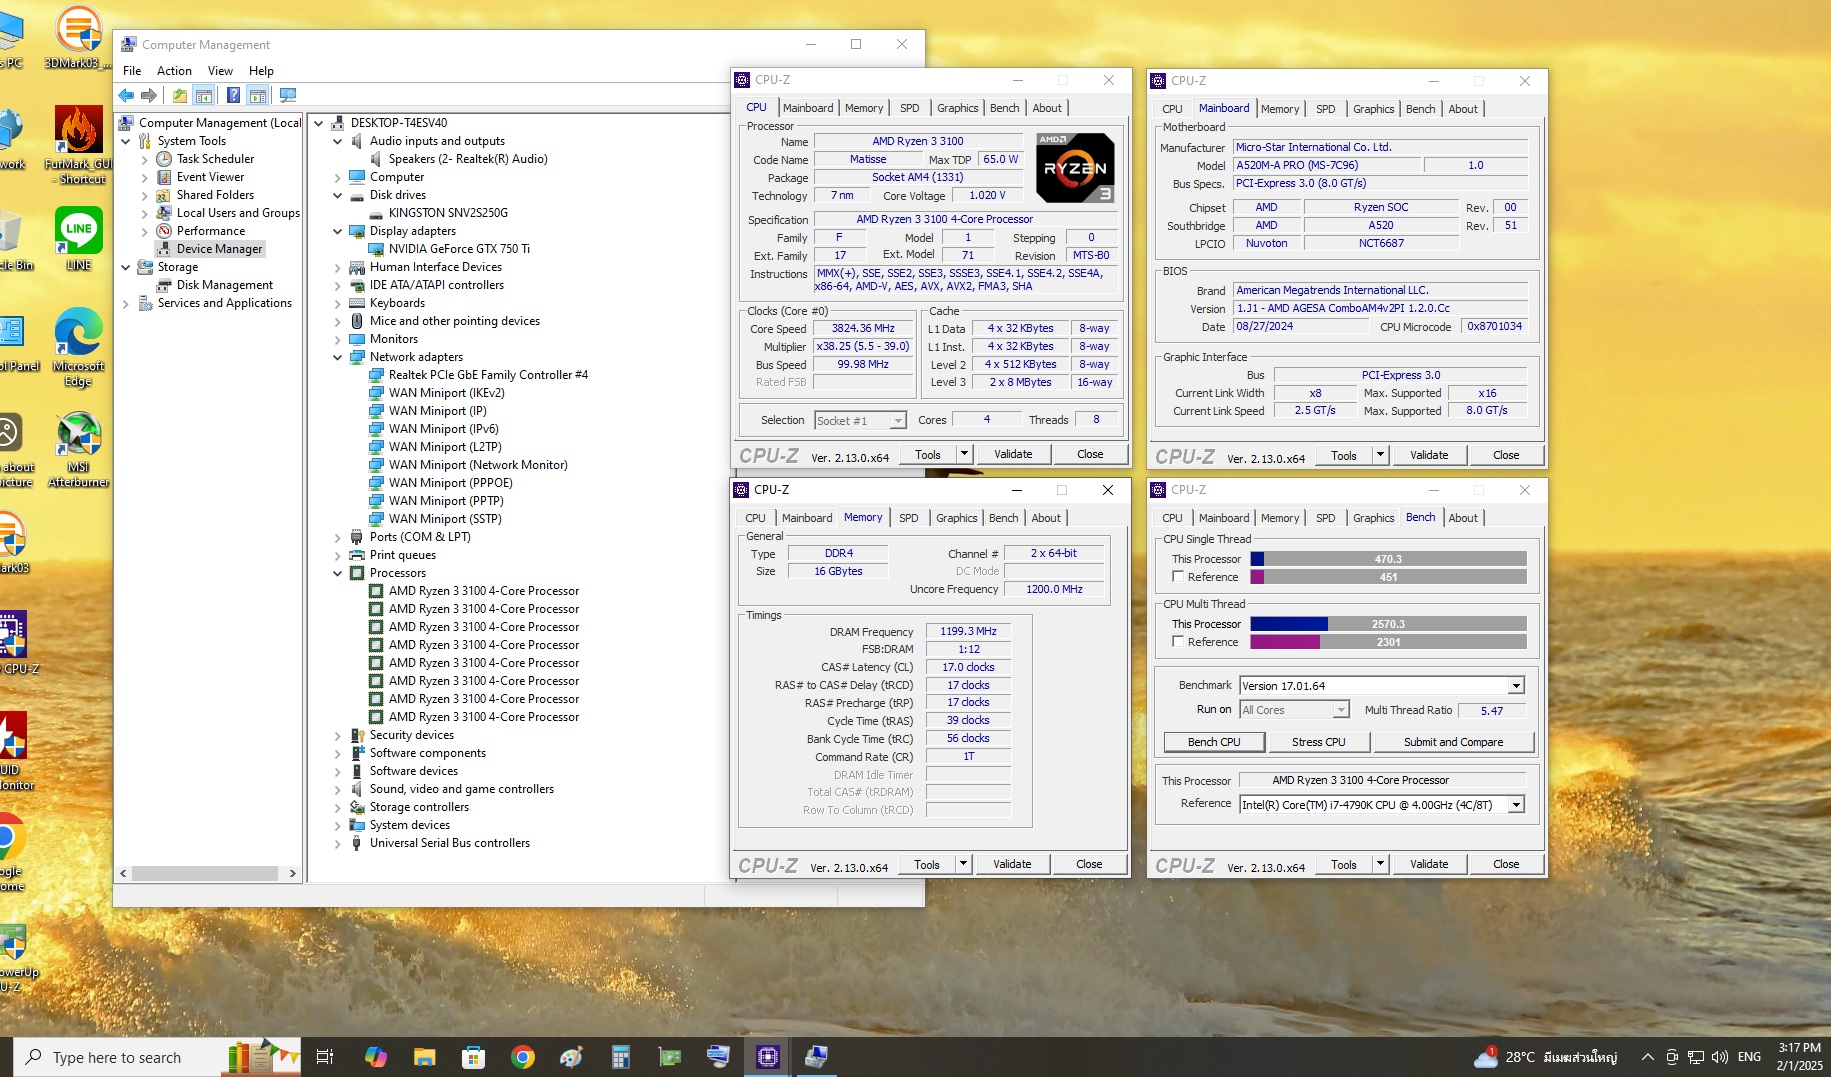Click Close button in CPU-Z Mainboard window
Viewport: 1831px width, 1077px height.
(1506, 455)
